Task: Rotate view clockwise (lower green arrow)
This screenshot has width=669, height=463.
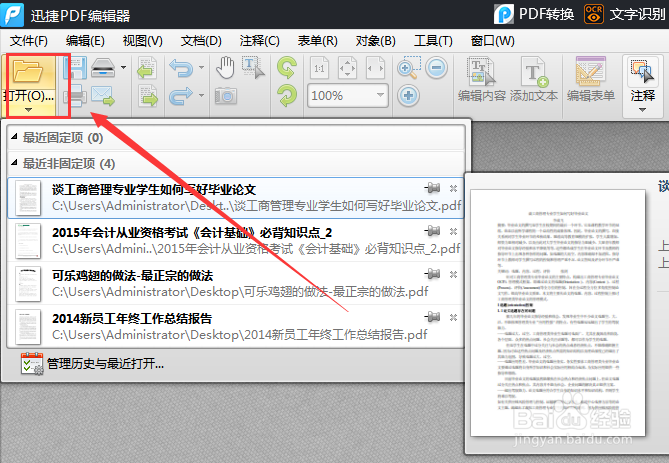Action: (x=287, y=96)
